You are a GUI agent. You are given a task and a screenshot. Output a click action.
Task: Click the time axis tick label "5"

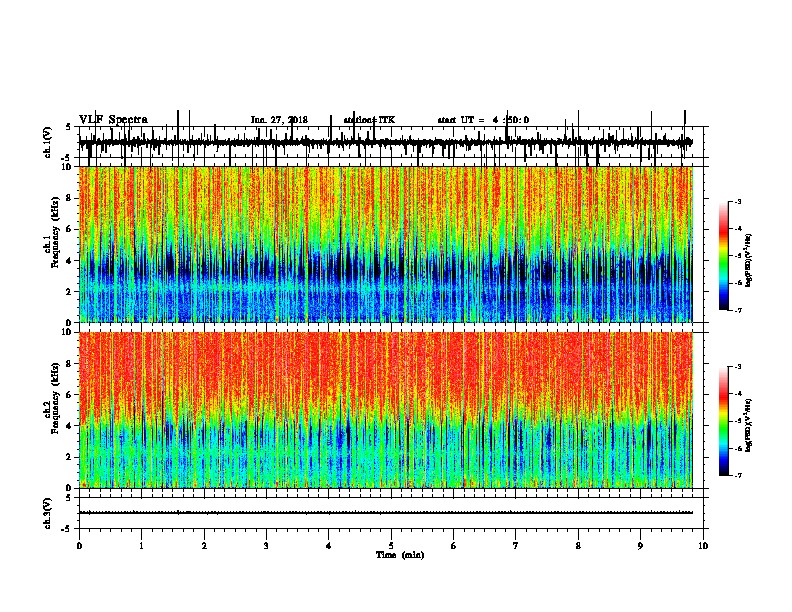tap(391, 546)
